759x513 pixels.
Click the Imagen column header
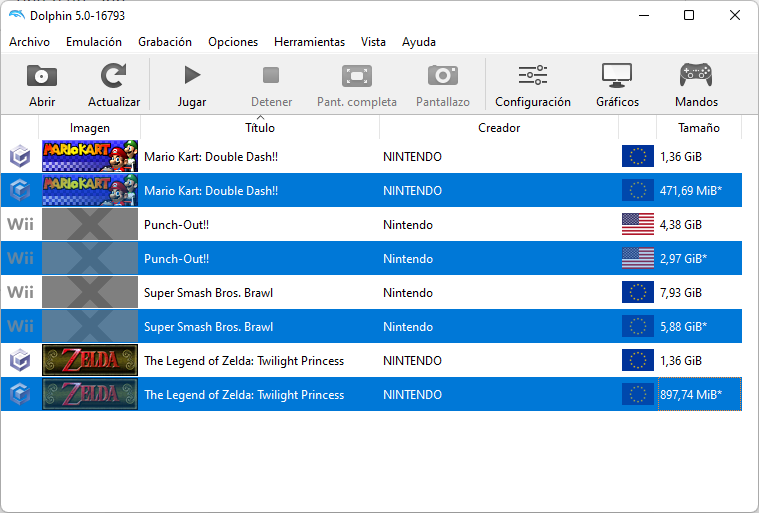click(x=90, y=128)
